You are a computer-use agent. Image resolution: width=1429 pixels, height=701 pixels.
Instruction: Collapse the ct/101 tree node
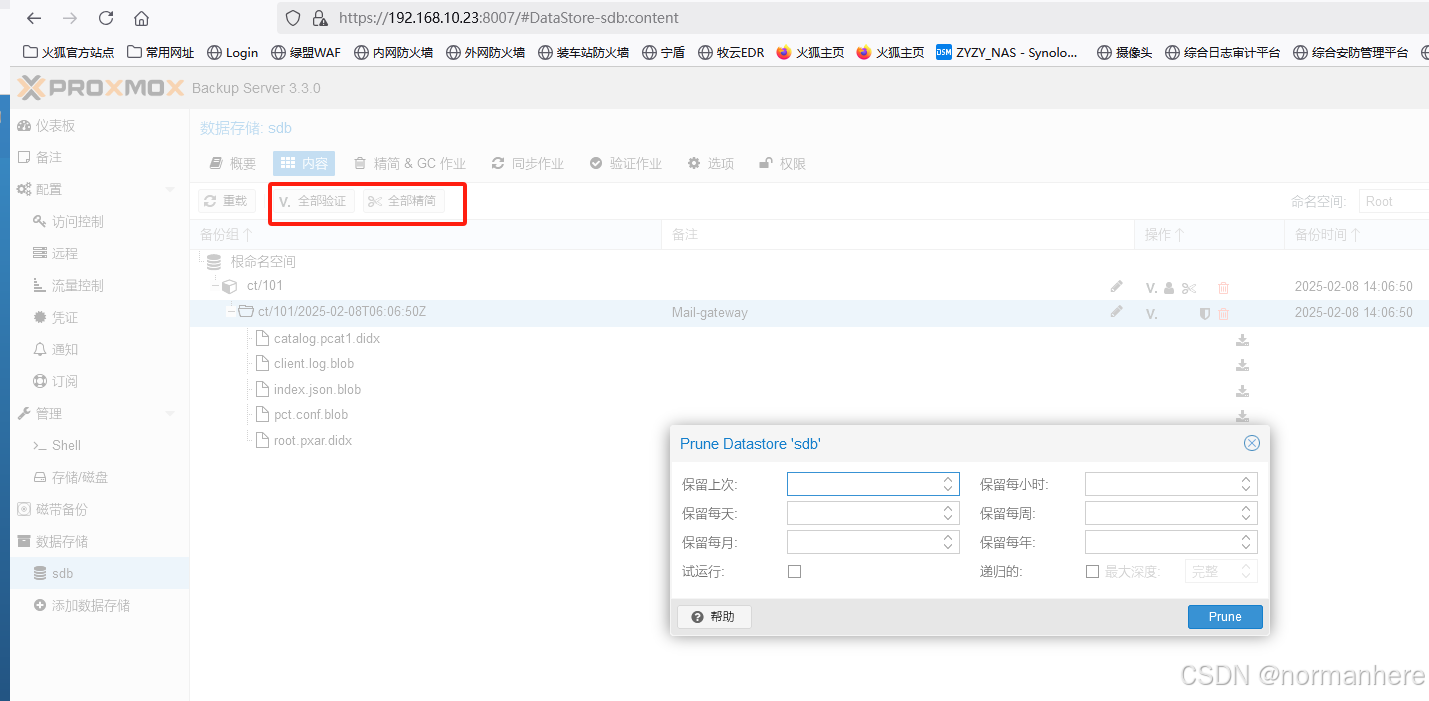tap(214, 286)
